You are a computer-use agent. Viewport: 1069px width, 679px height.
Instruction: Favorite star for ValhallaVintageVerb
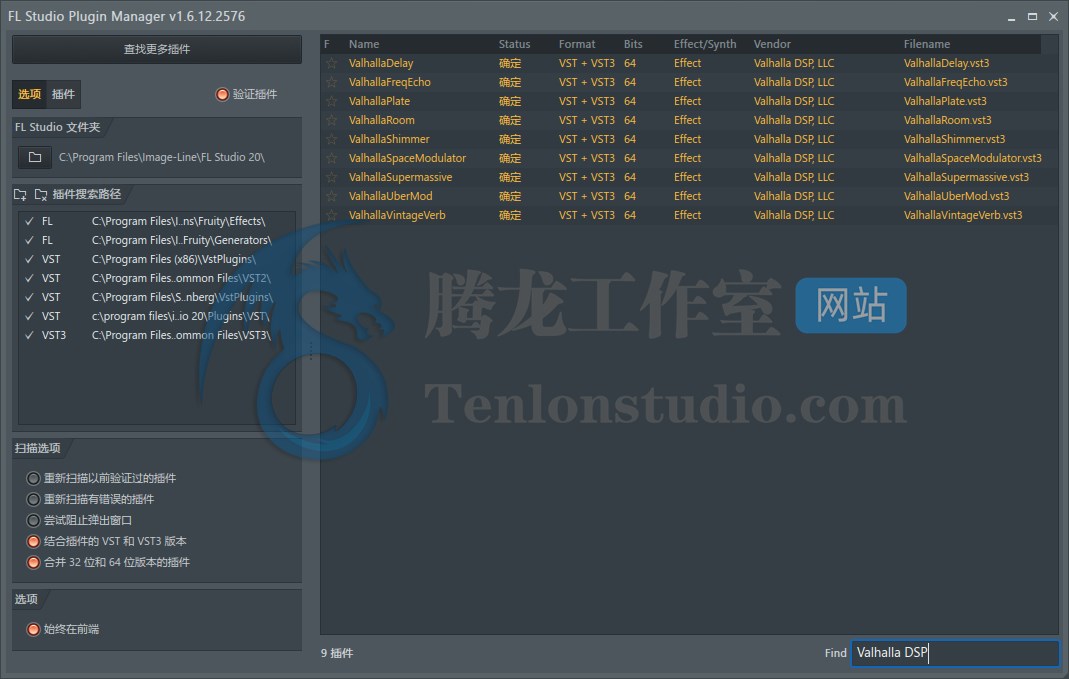(331, 215)
